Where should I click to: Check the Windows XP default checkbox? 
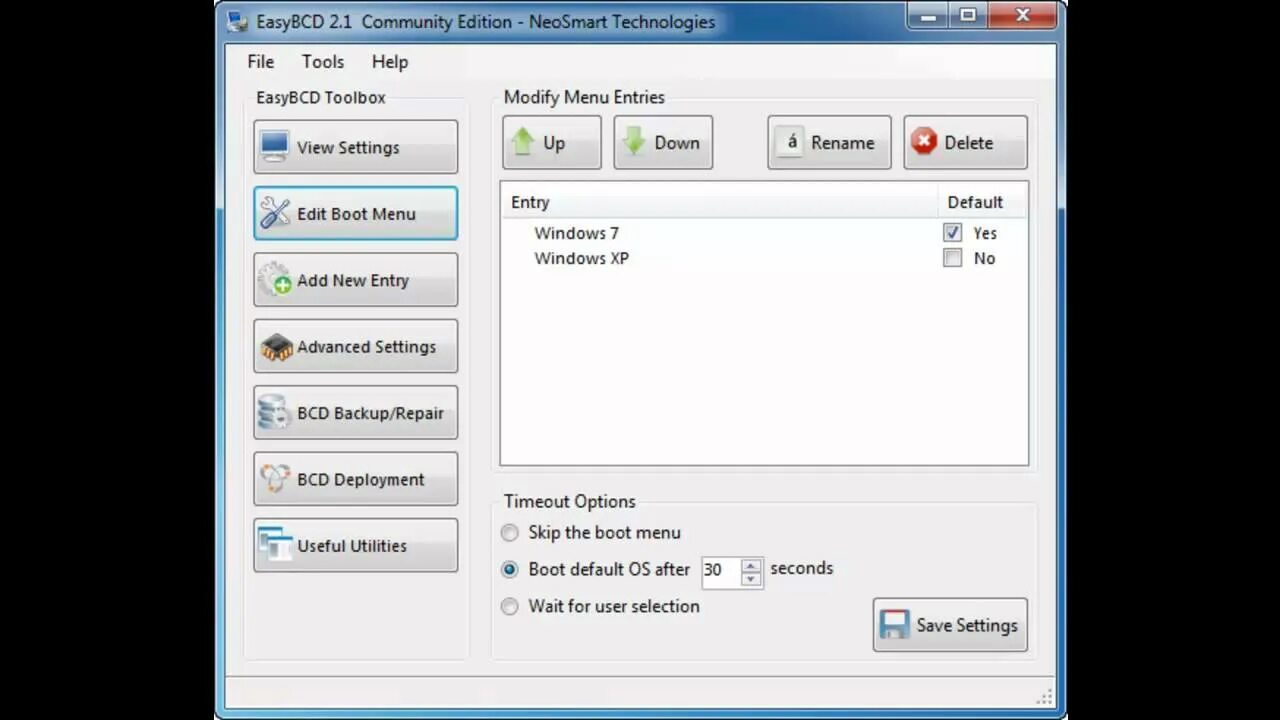click(x=952, y=258)
